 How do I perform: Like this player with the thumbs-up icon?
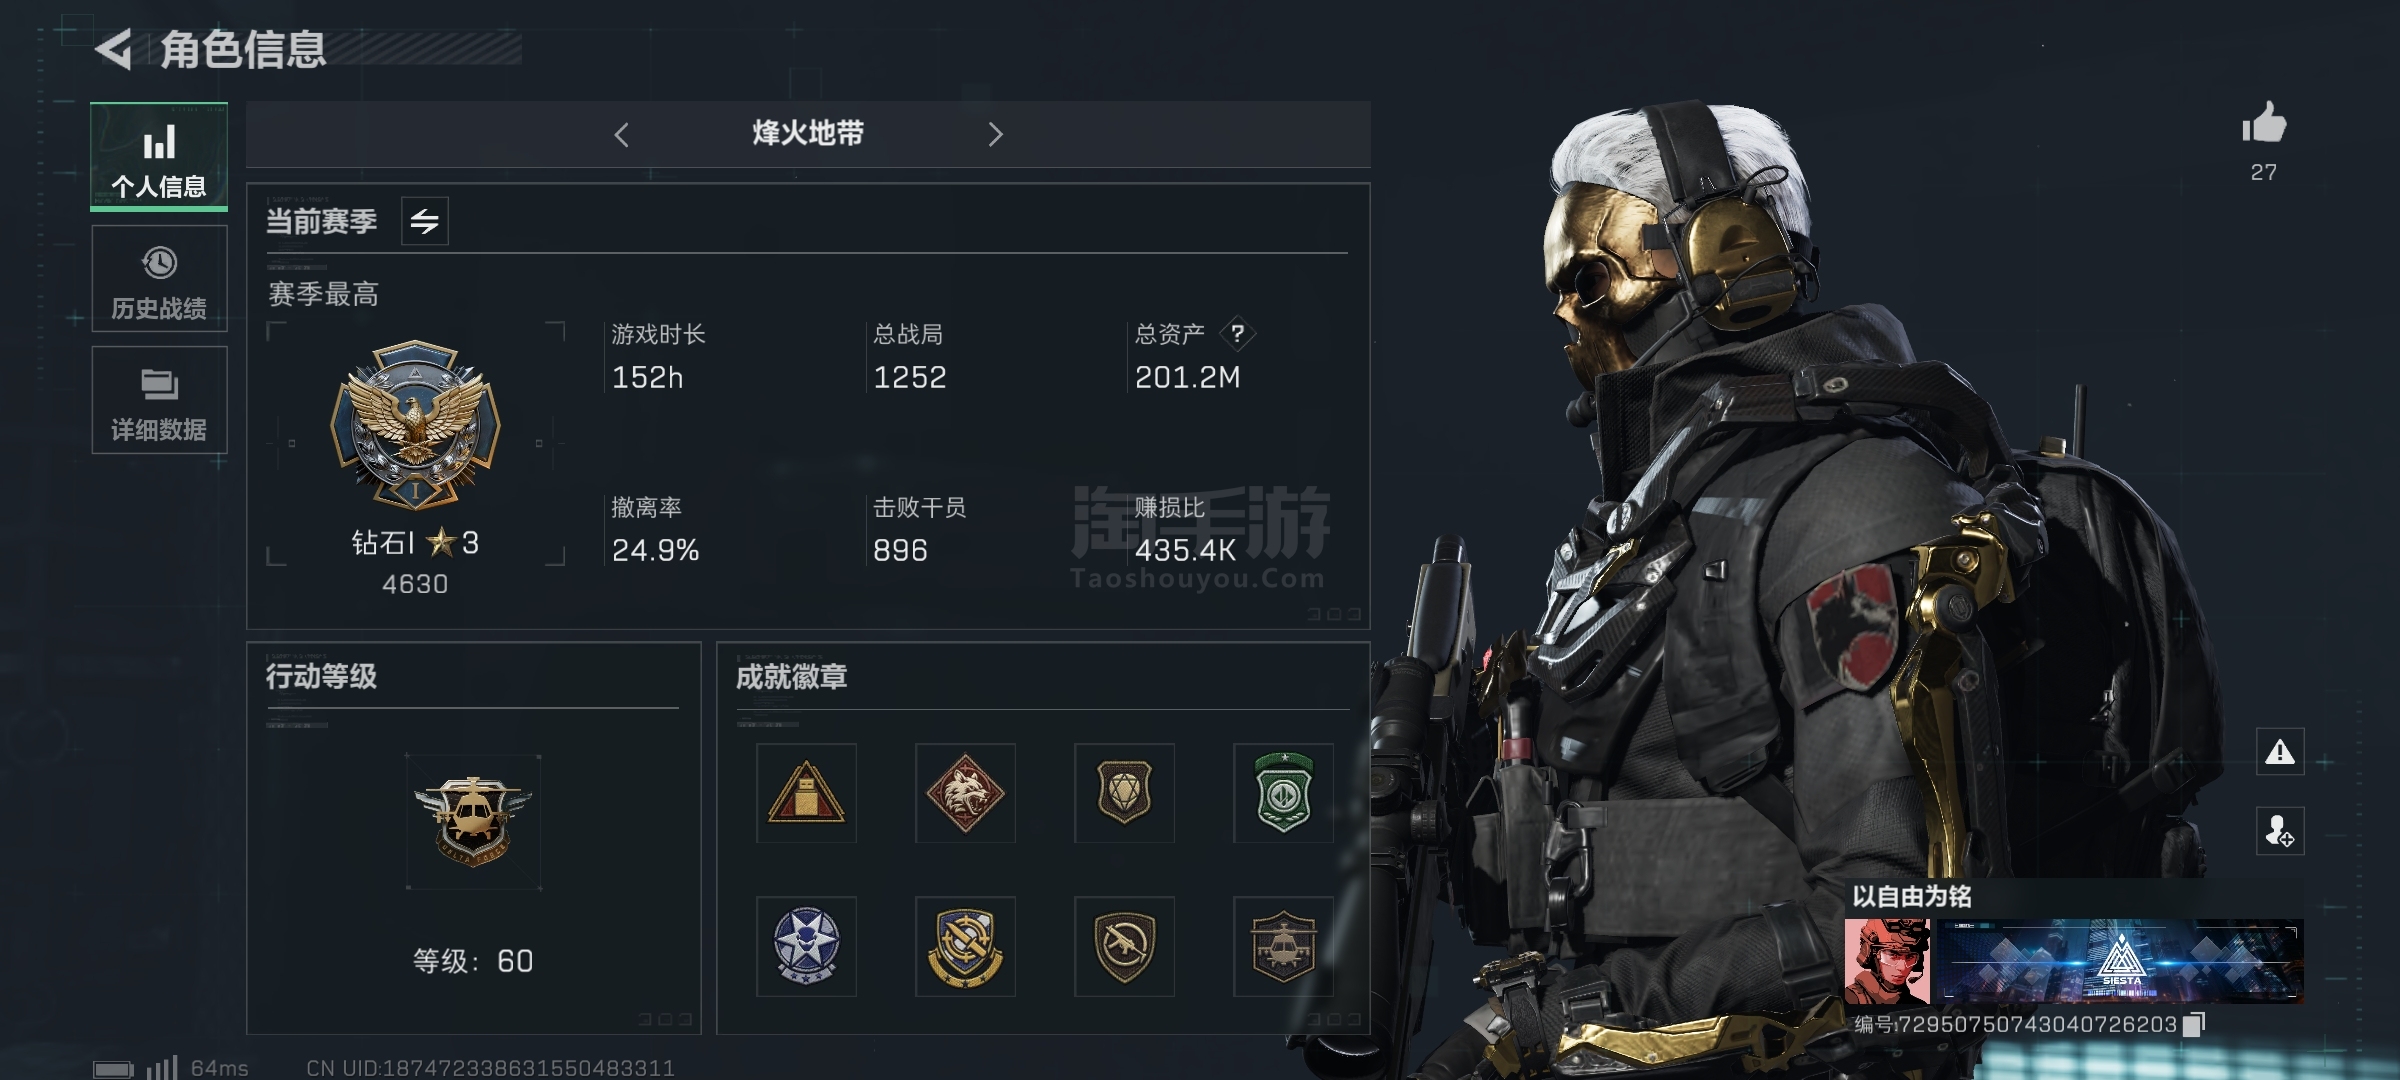coord(2264,125)
